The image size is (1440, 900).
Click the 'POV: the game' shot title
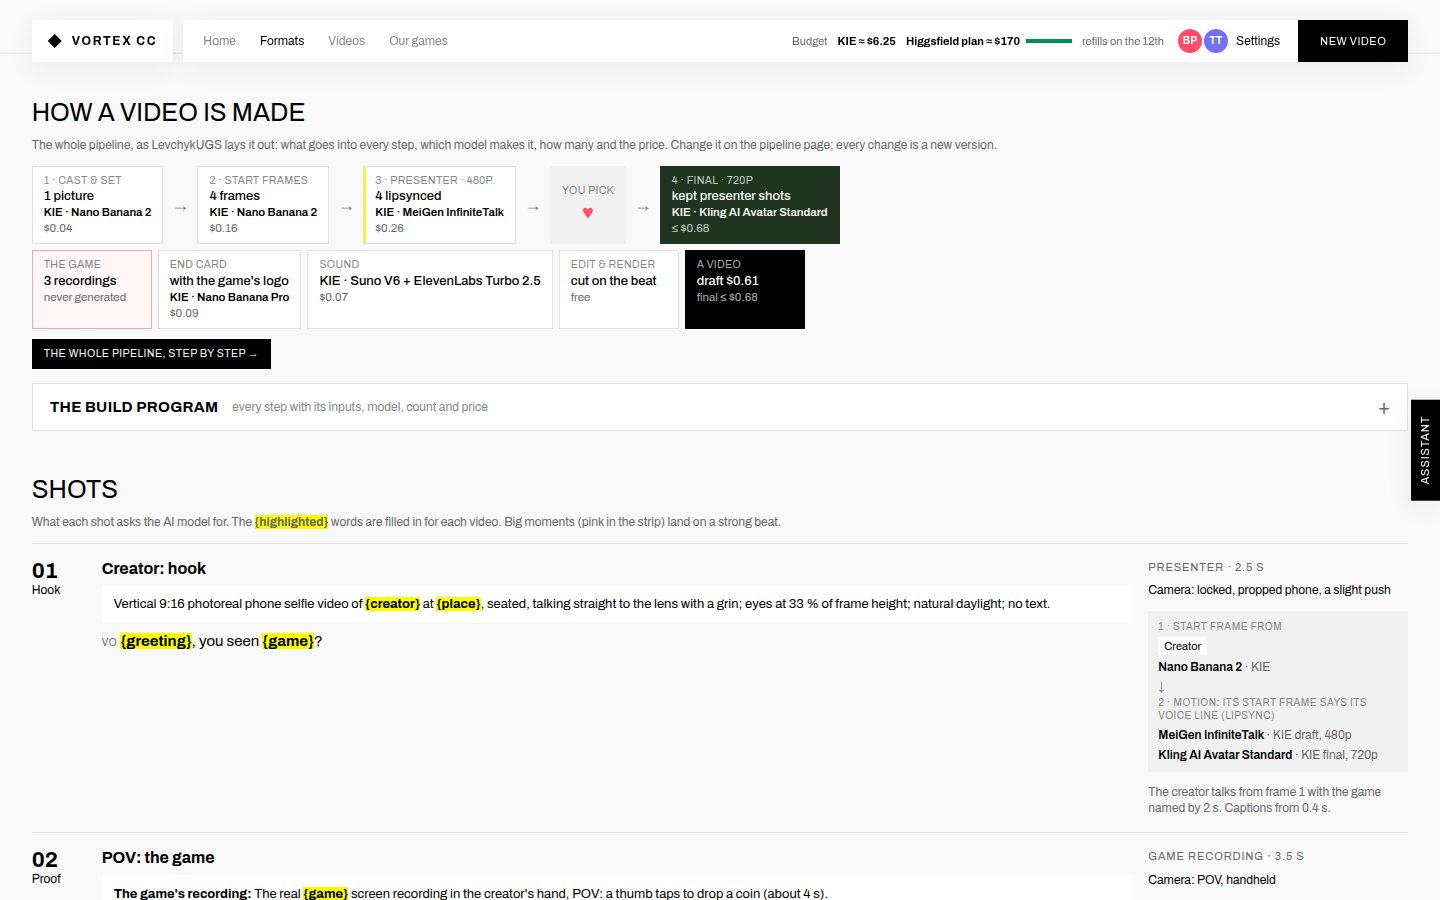[x=158, y=858]
